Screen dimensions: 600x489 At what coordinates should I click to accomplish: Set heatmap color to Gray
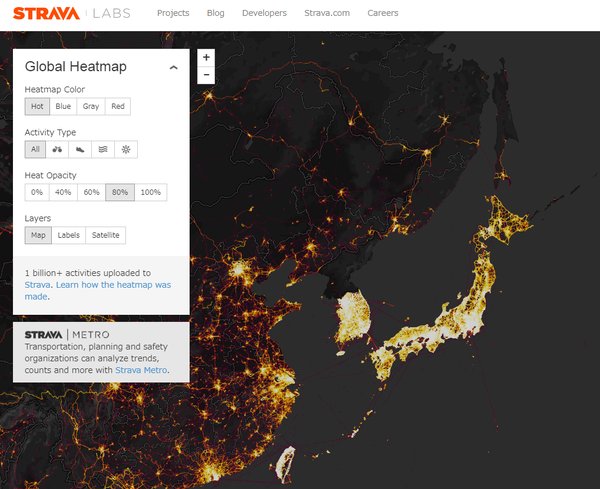(91, 106)
